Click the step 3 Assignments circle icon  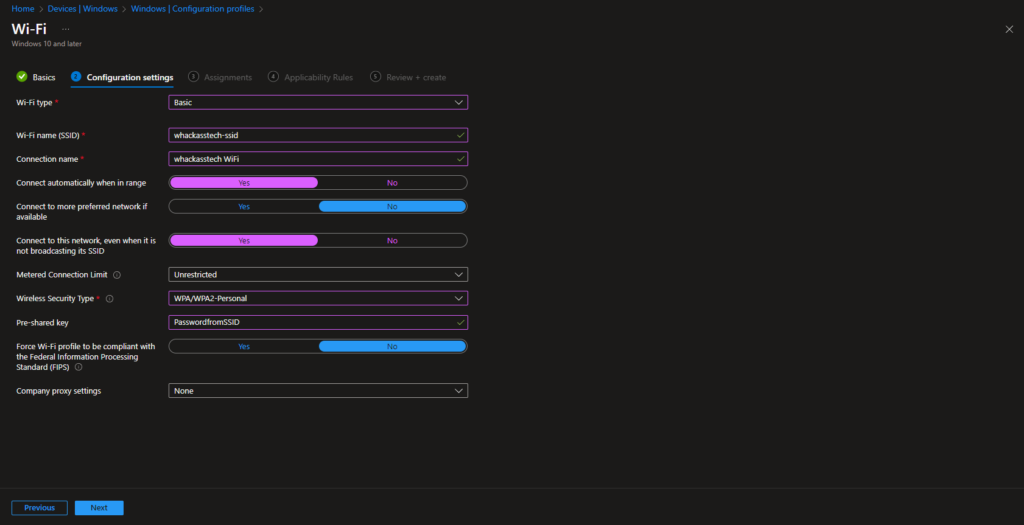point(193,76)
